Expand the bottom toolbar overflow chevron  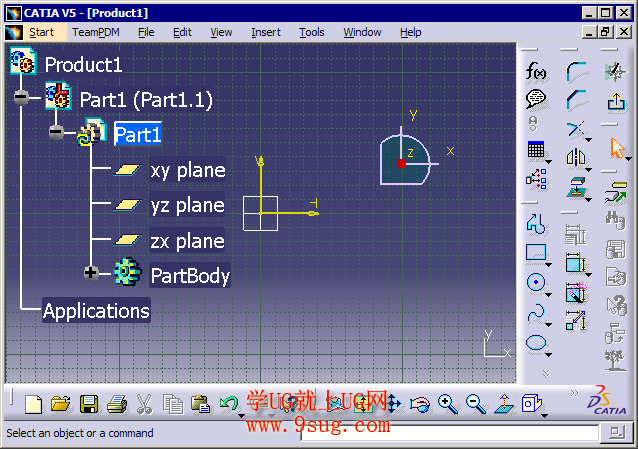pos(574,393)
